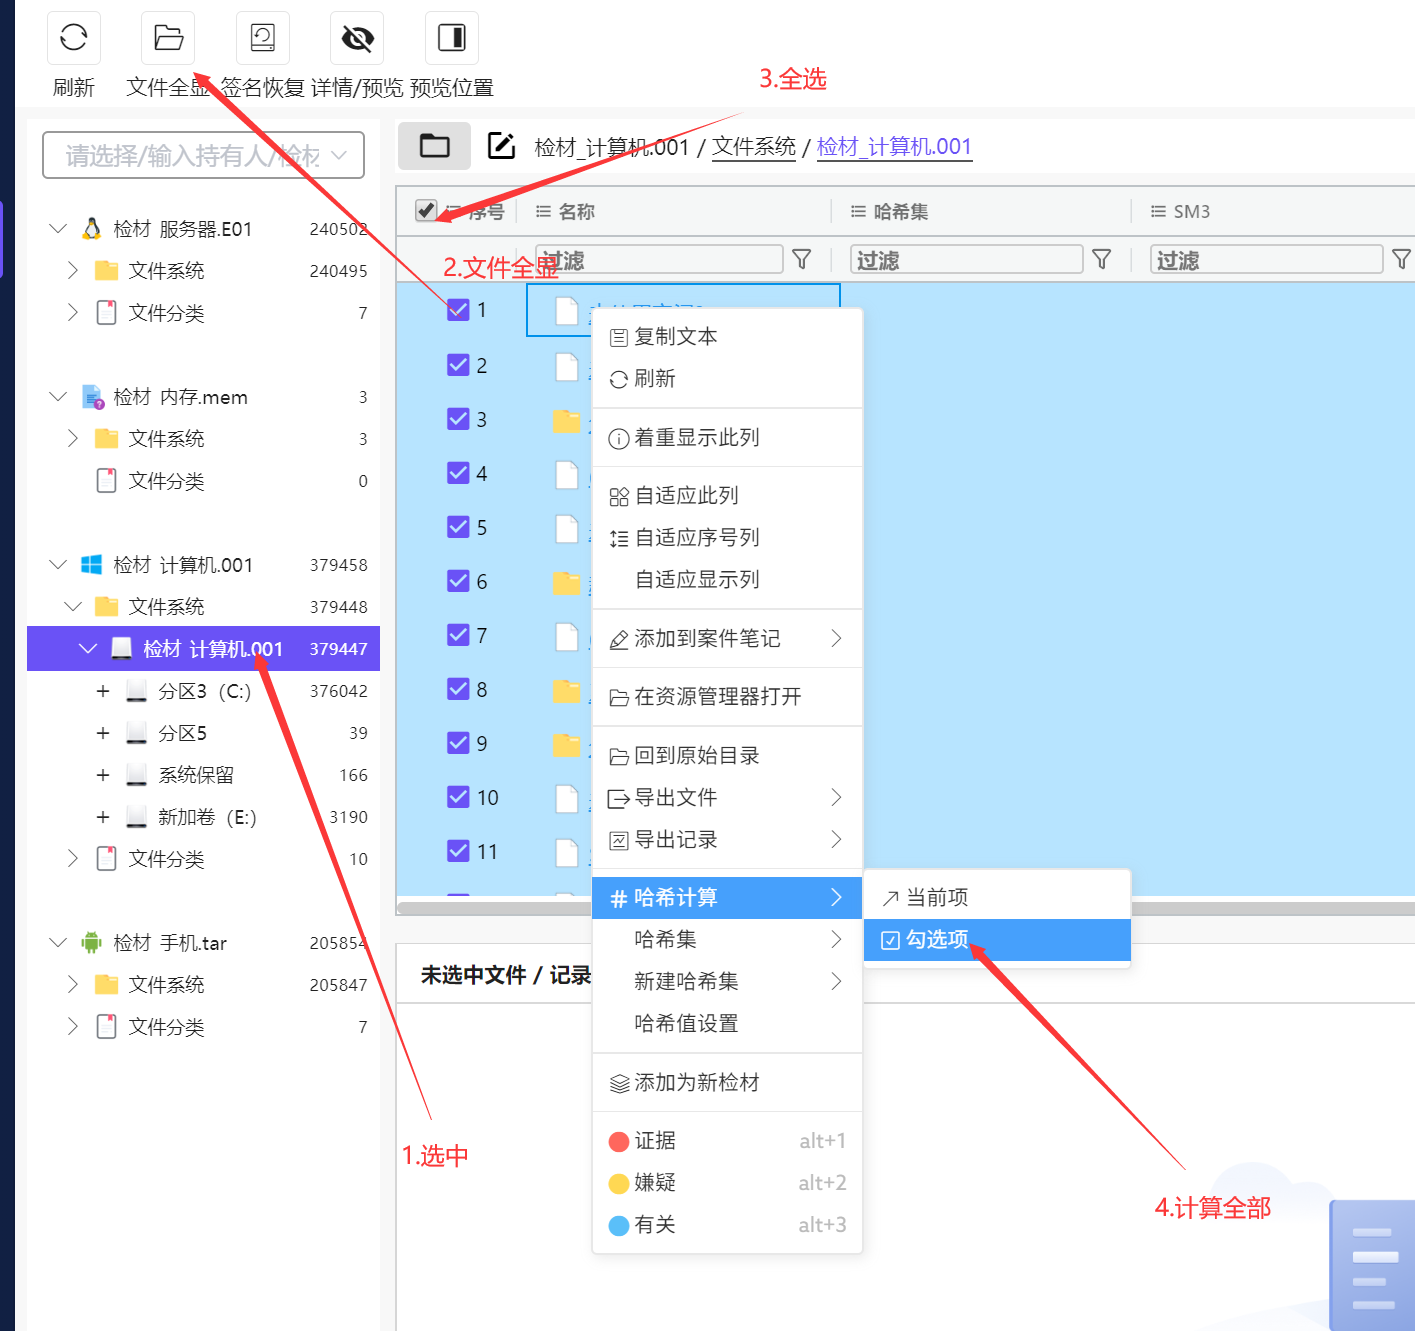Open the 请选择/输入持有人 dropdown
The width and height of the screenshot is (1415, 1331).
203,155
